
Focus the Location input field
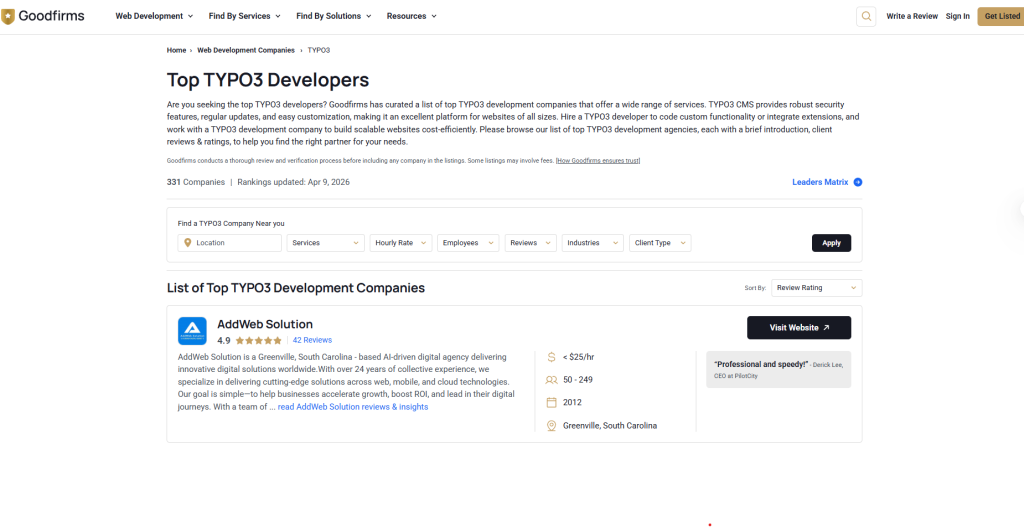click(x=230, y=243)
